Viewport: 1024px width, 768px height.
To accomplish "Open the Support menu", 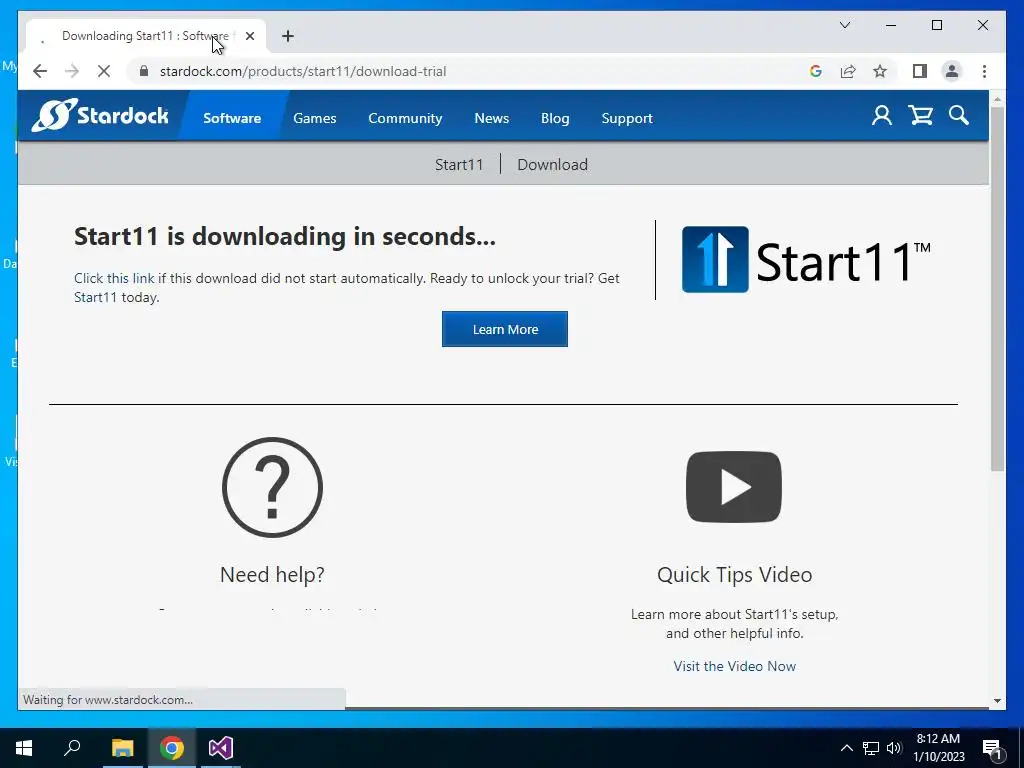I will click(627, 118).
